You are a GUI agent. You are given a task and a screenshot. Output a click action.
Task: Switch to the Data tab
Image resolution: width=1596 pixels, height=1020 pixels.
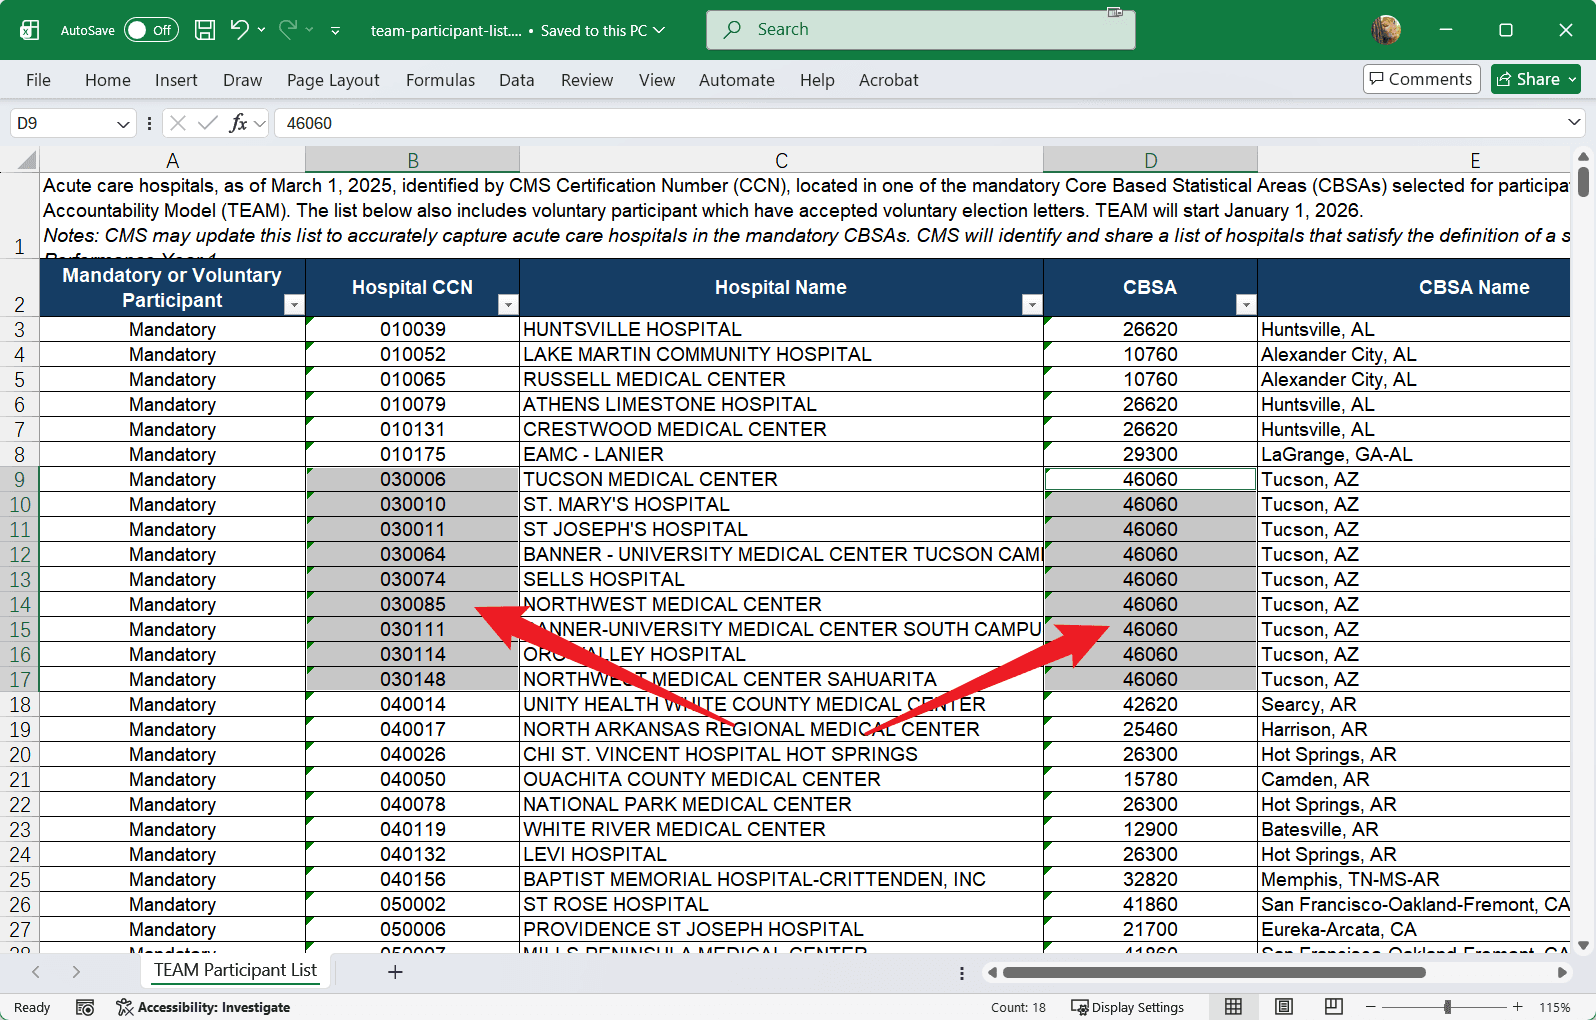point(517,80)
